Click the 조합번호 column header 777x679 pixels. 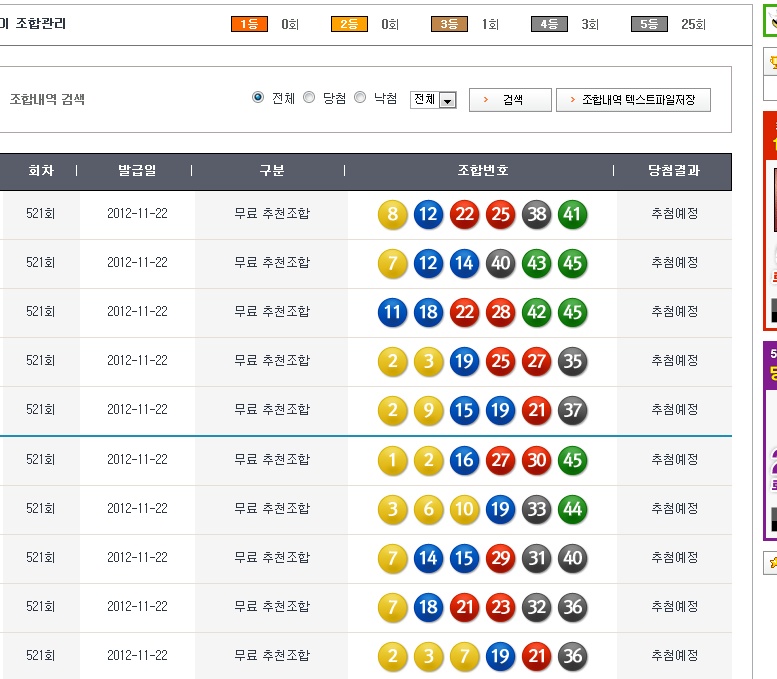tap(482, 171)
